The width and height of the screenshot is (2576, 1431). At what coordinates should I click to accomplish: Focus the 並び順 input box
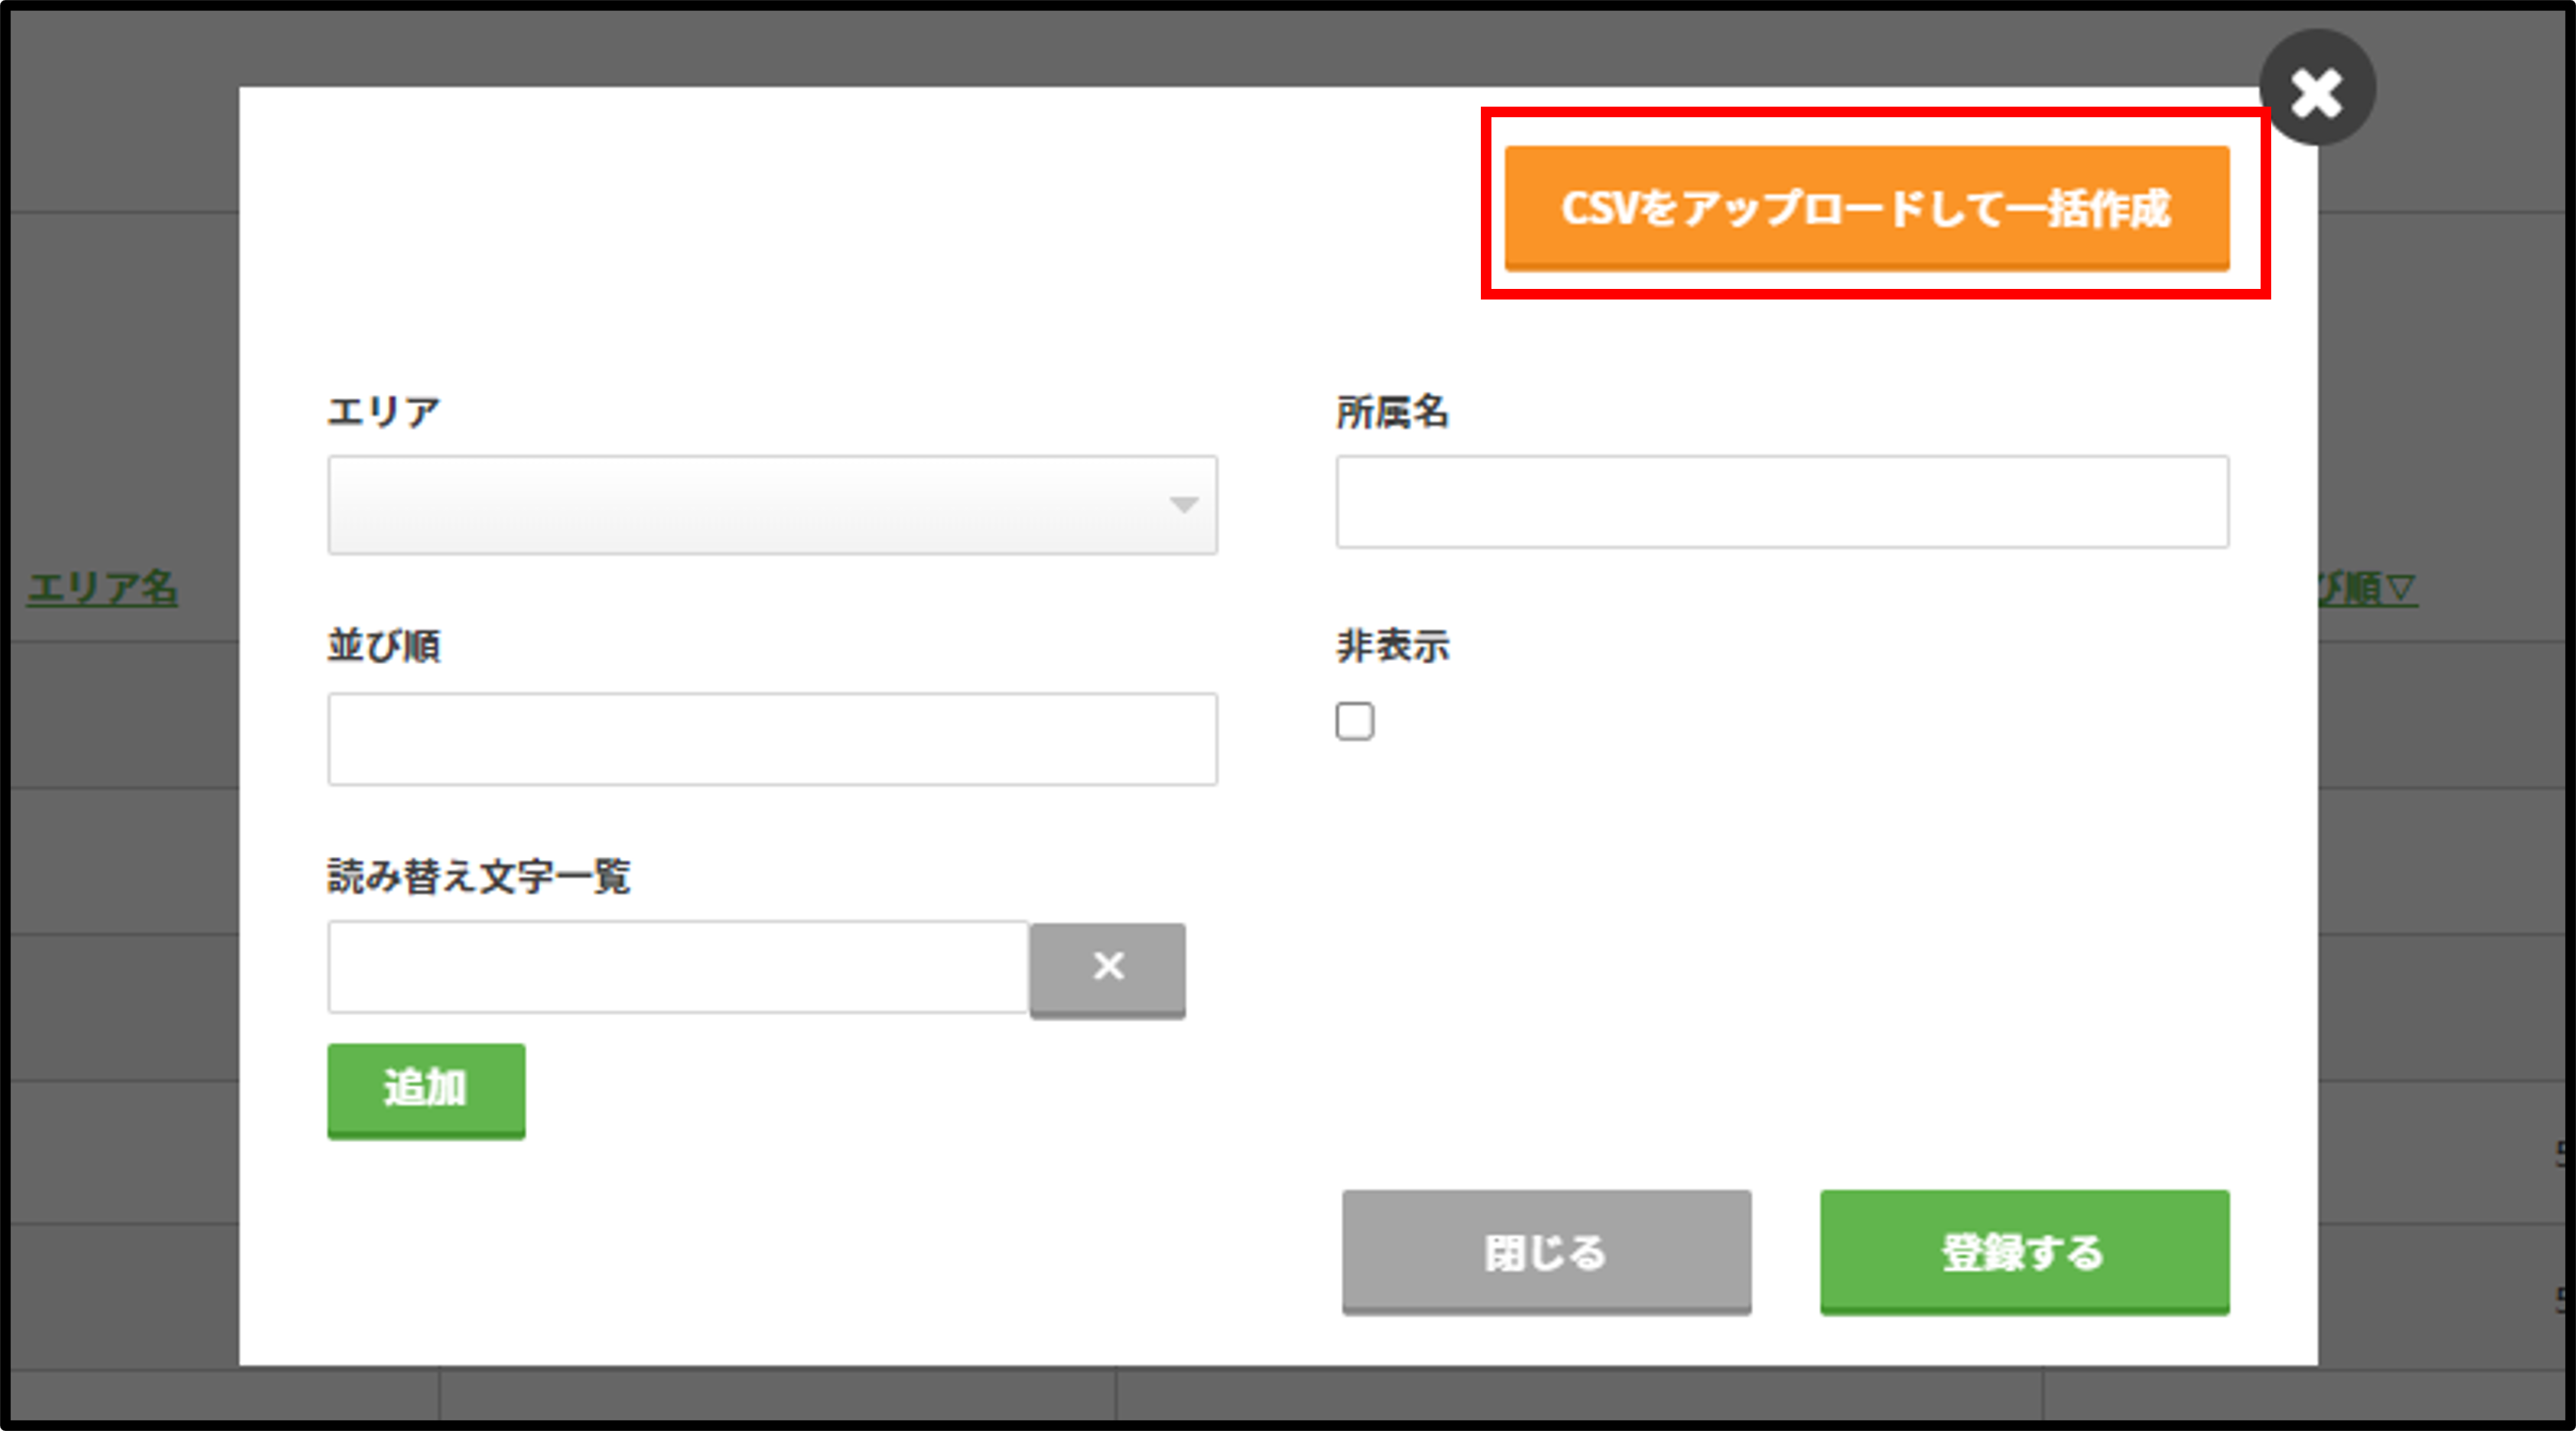771,738
